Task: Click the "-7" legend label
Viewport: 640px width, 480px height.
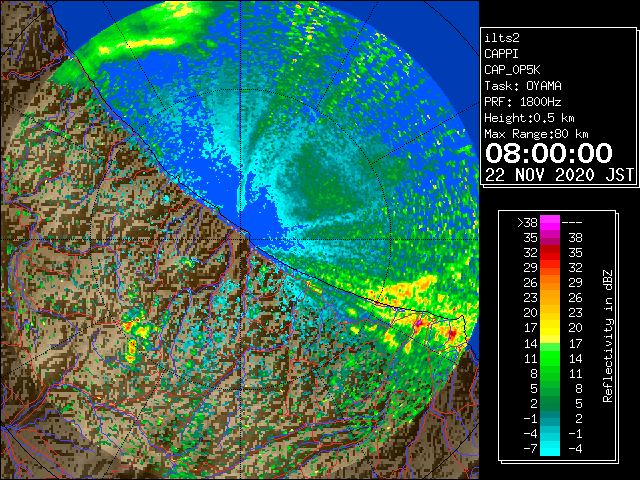Action: pyautogui.click(x=530, y=449)
